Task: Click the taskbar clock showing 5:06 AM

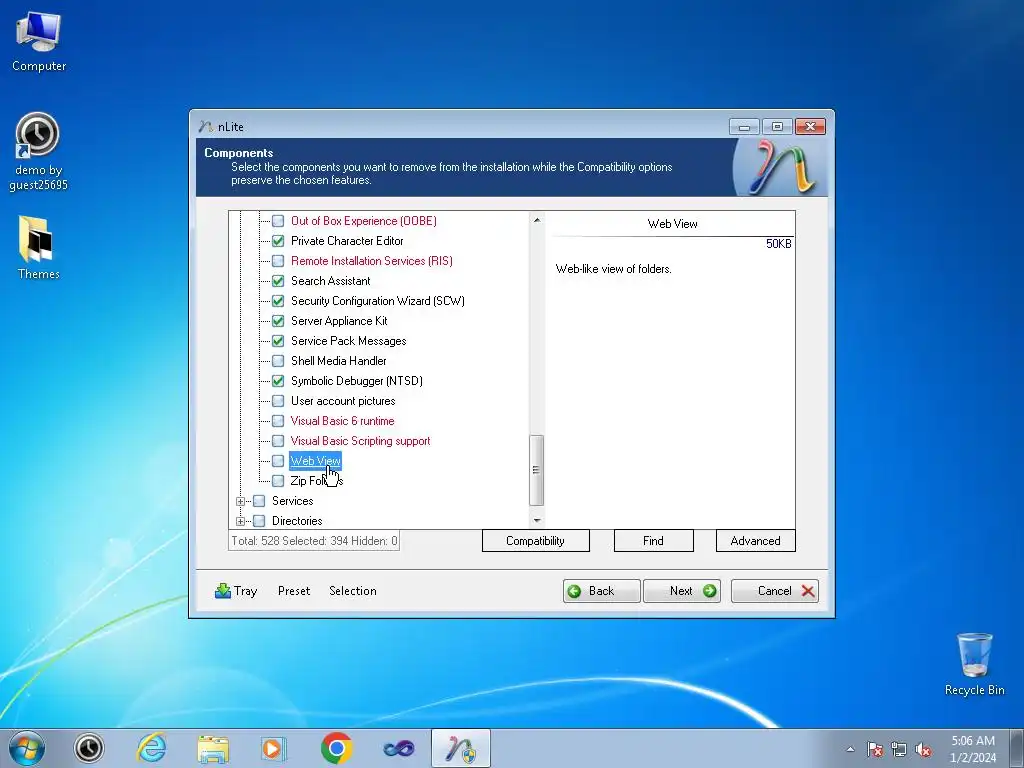Action: (x=973, y=749)
